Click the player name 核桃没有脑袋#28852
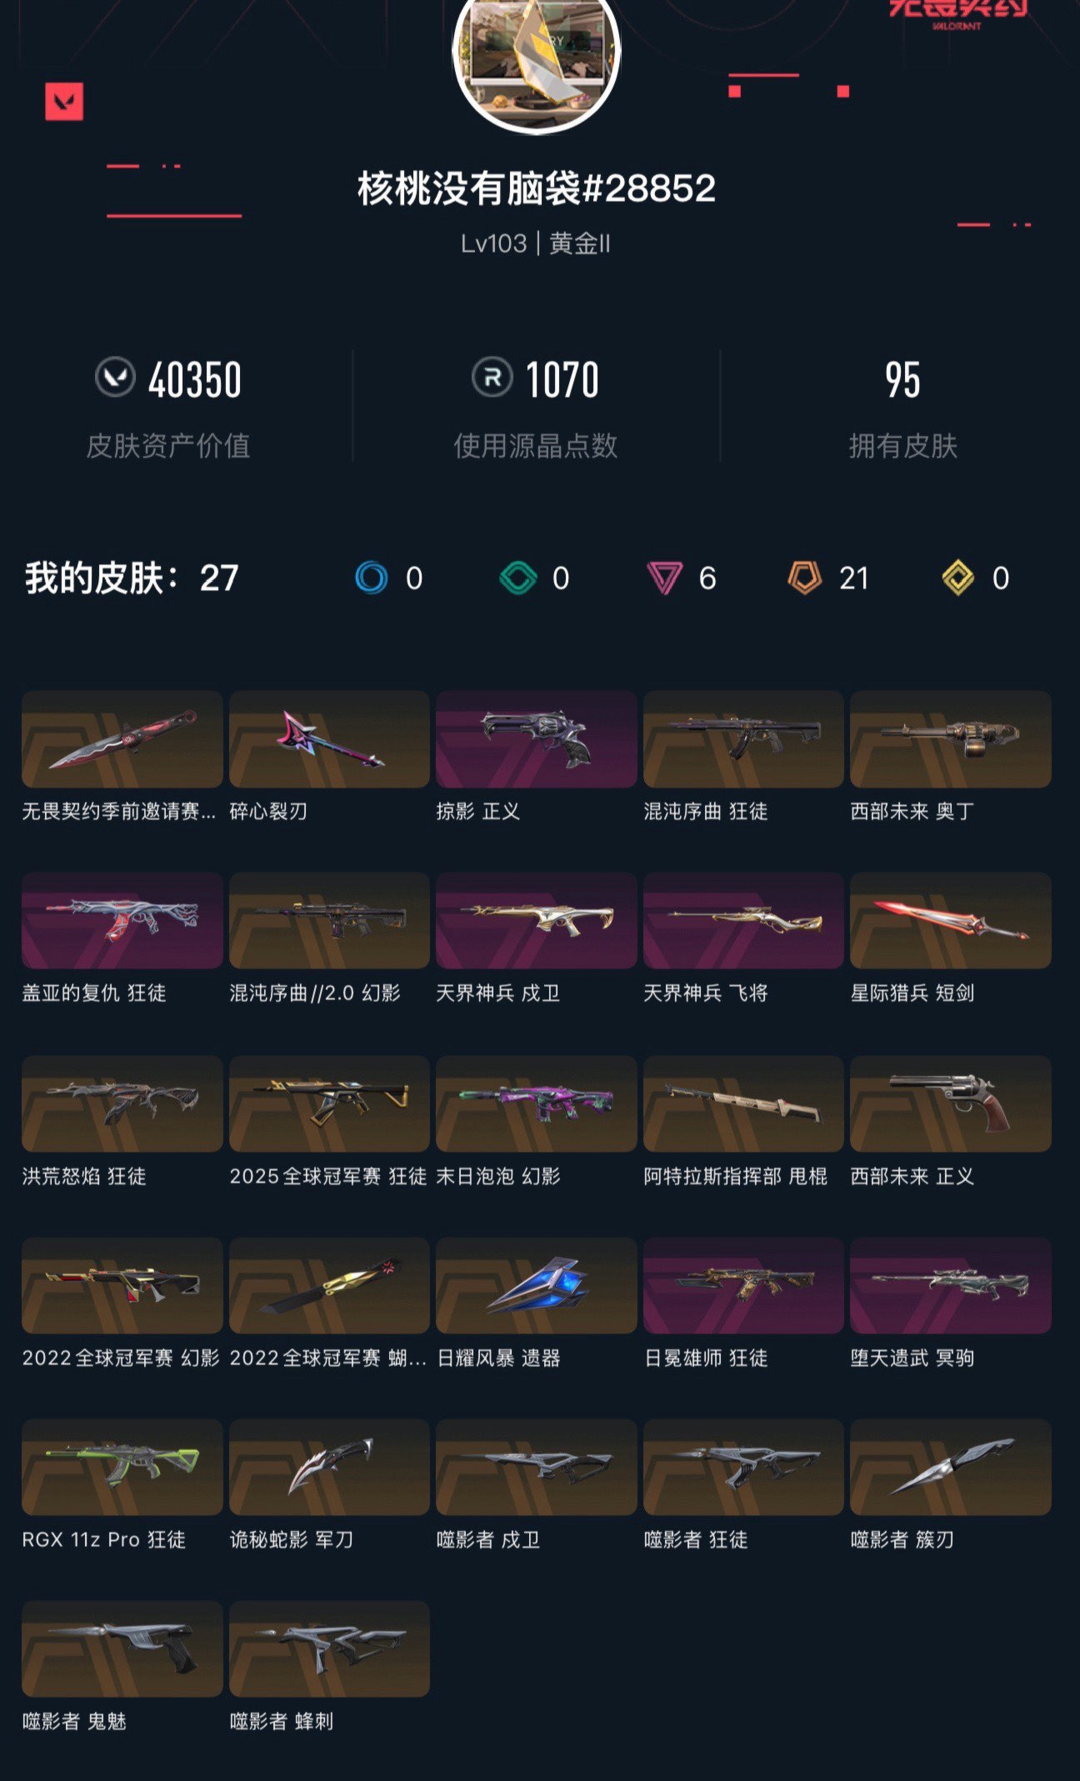Image resolution: width=1080 pixels, height=1781 pixels. point(537,188)
